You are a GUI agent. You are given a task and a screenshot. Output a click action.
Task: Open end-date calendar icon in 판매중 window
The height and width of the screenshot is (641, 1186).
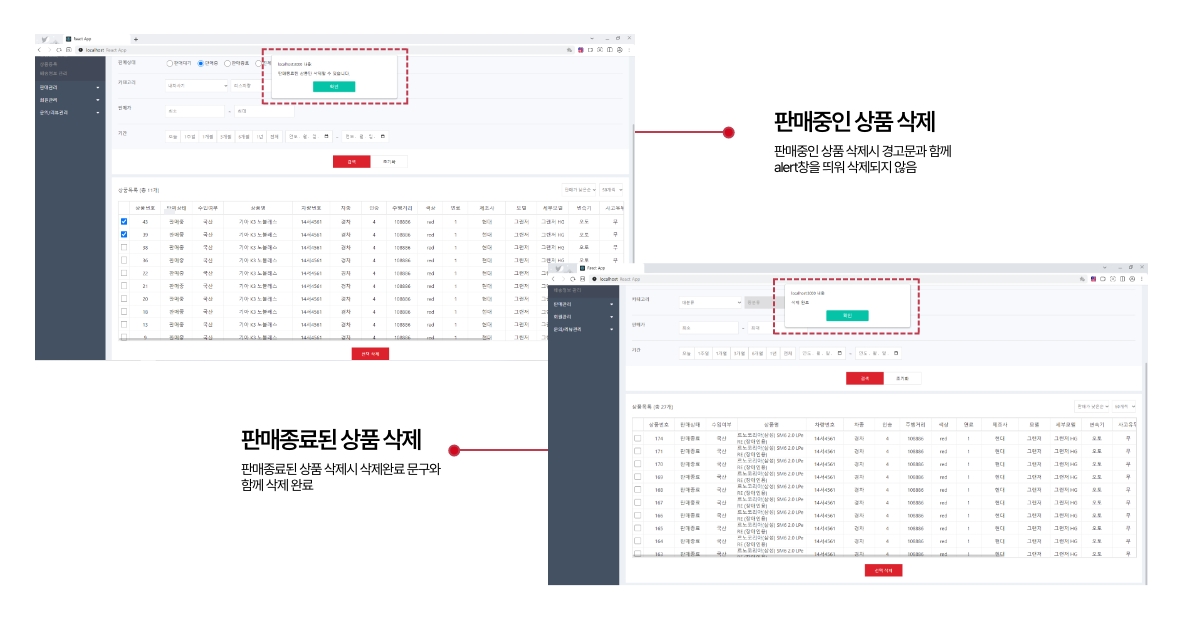click(383, 136)
